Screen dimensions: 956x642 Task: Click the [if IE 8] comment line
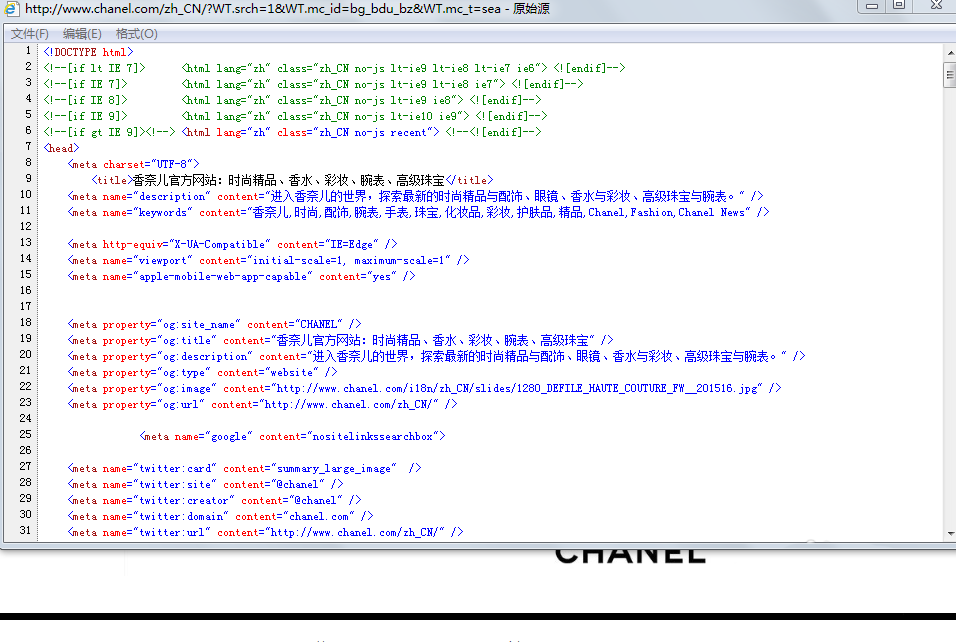coord(292,100)
